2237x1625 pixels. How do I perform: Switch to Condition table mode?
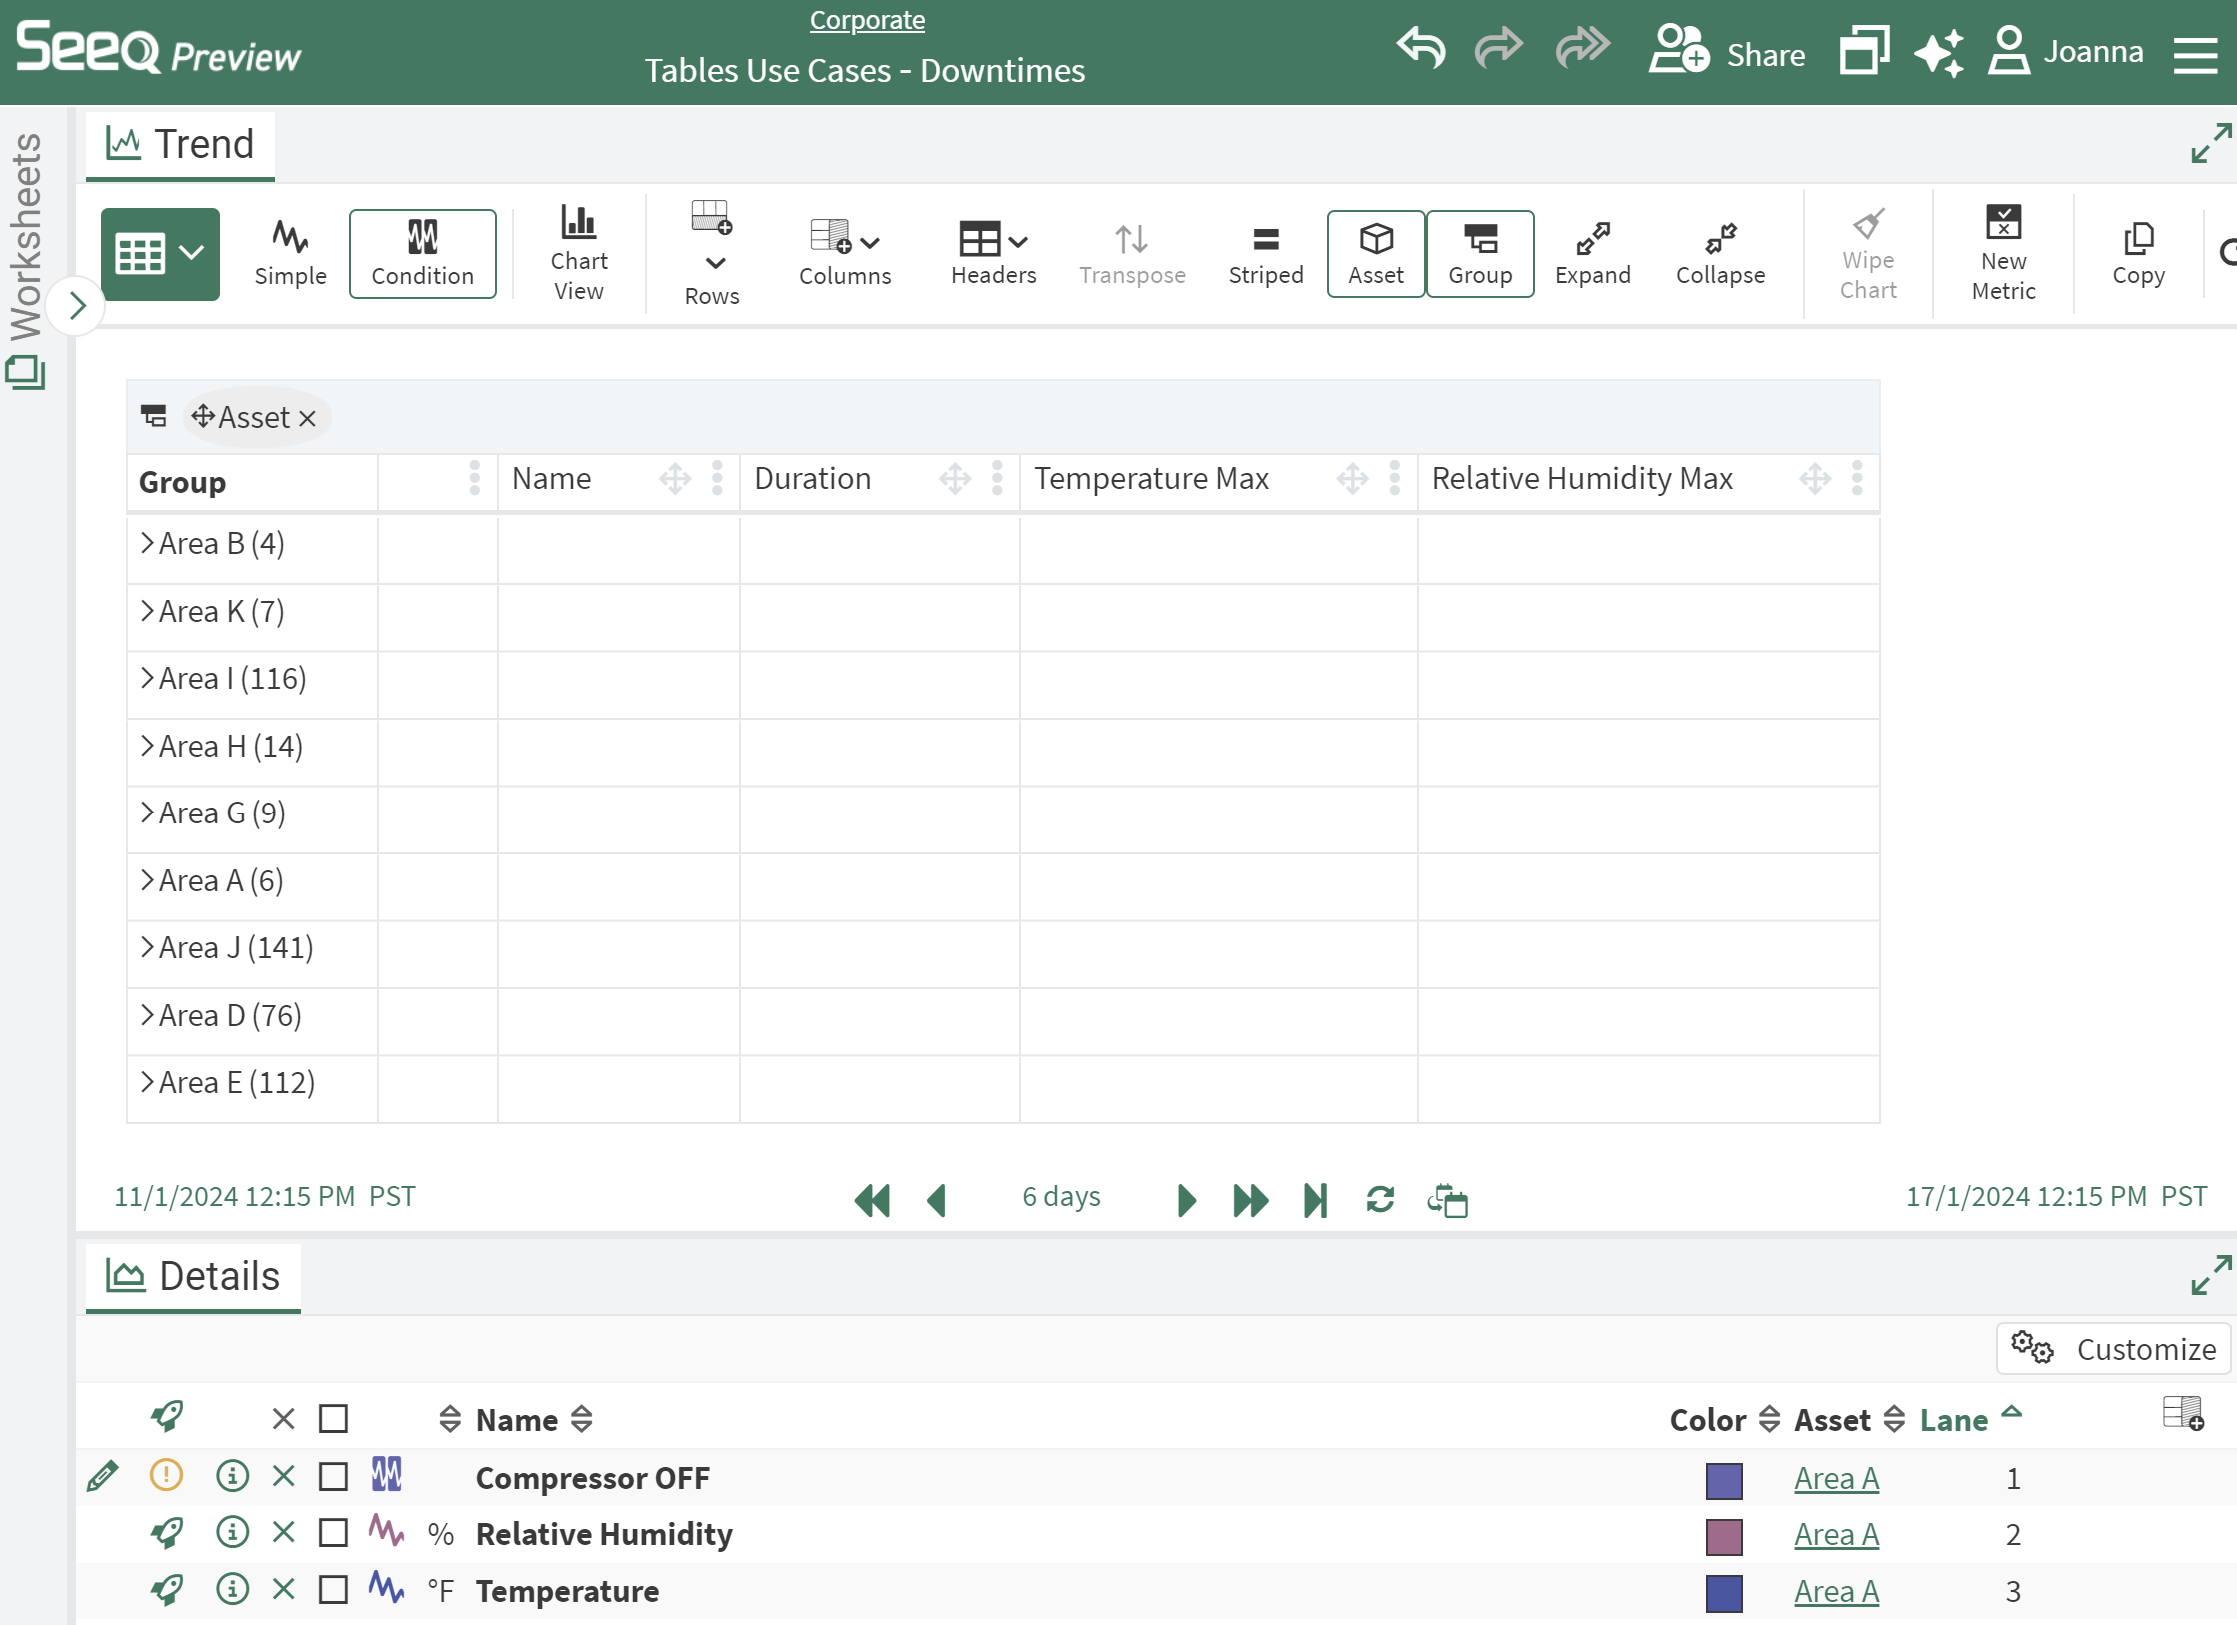(x=423, y=254)
